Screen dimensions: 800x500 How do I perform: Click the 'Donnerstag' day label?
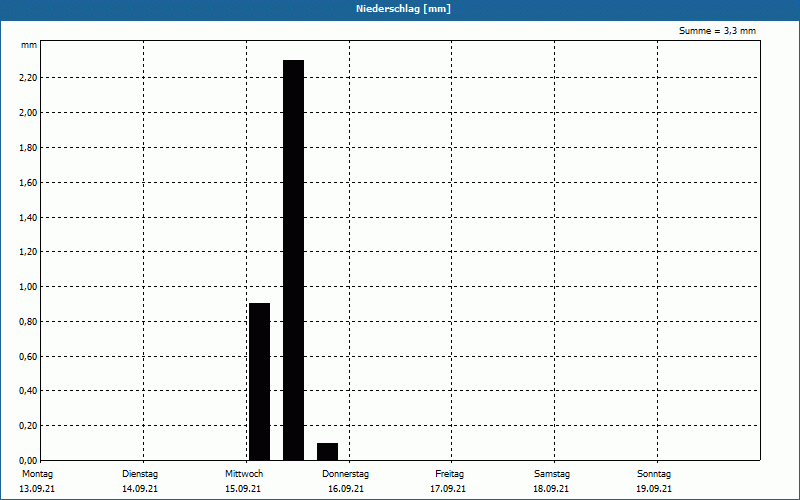pyautogui.click(x=345, y=474)
